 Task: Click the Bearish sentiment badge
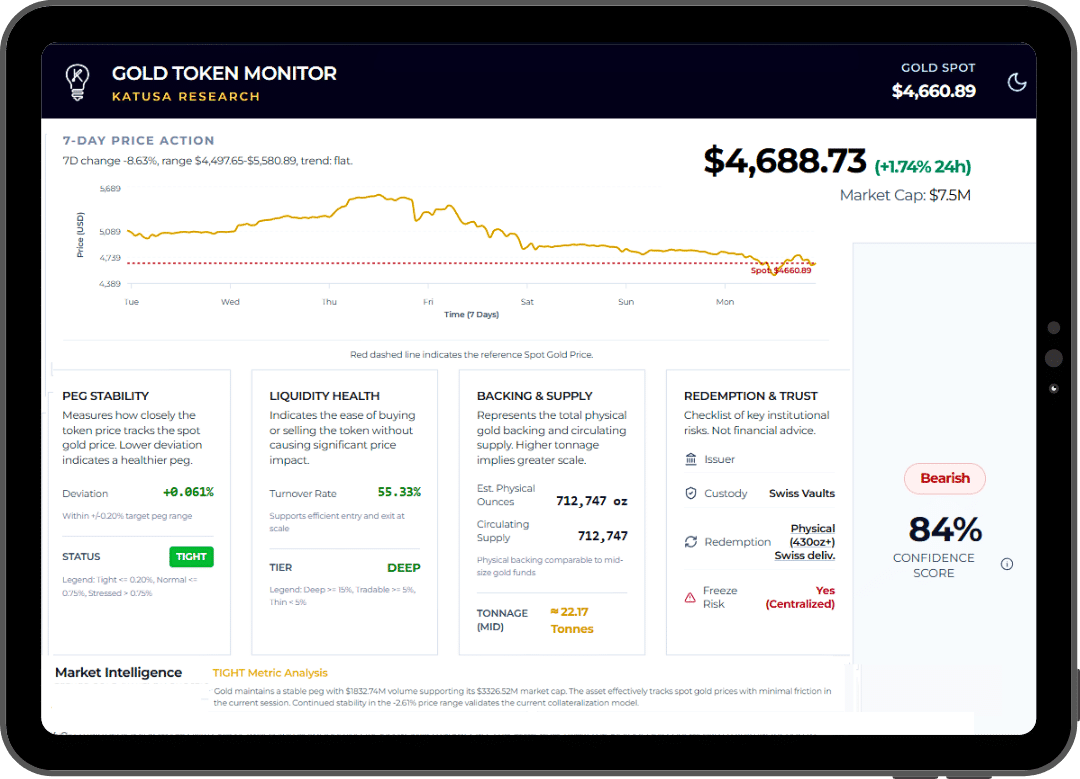tap(944, 478)
